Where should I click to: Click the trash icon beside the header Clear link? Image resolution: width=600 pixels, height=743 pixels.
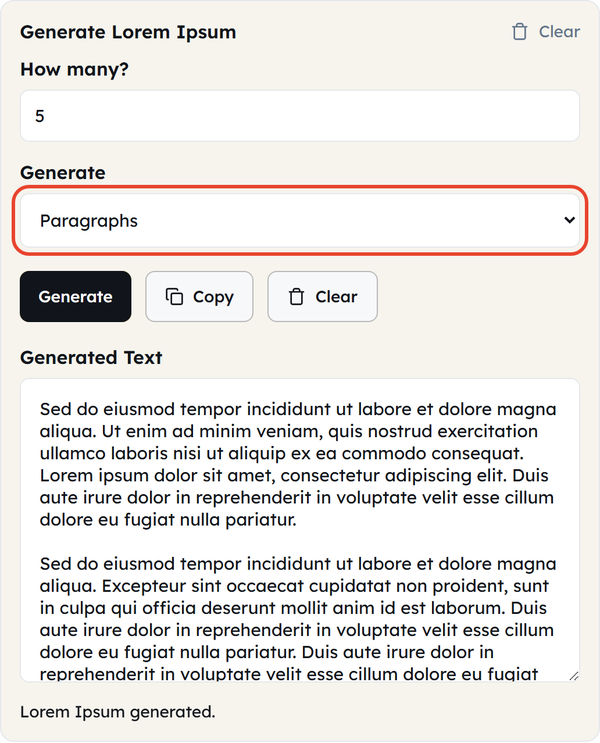pos(519,32)
